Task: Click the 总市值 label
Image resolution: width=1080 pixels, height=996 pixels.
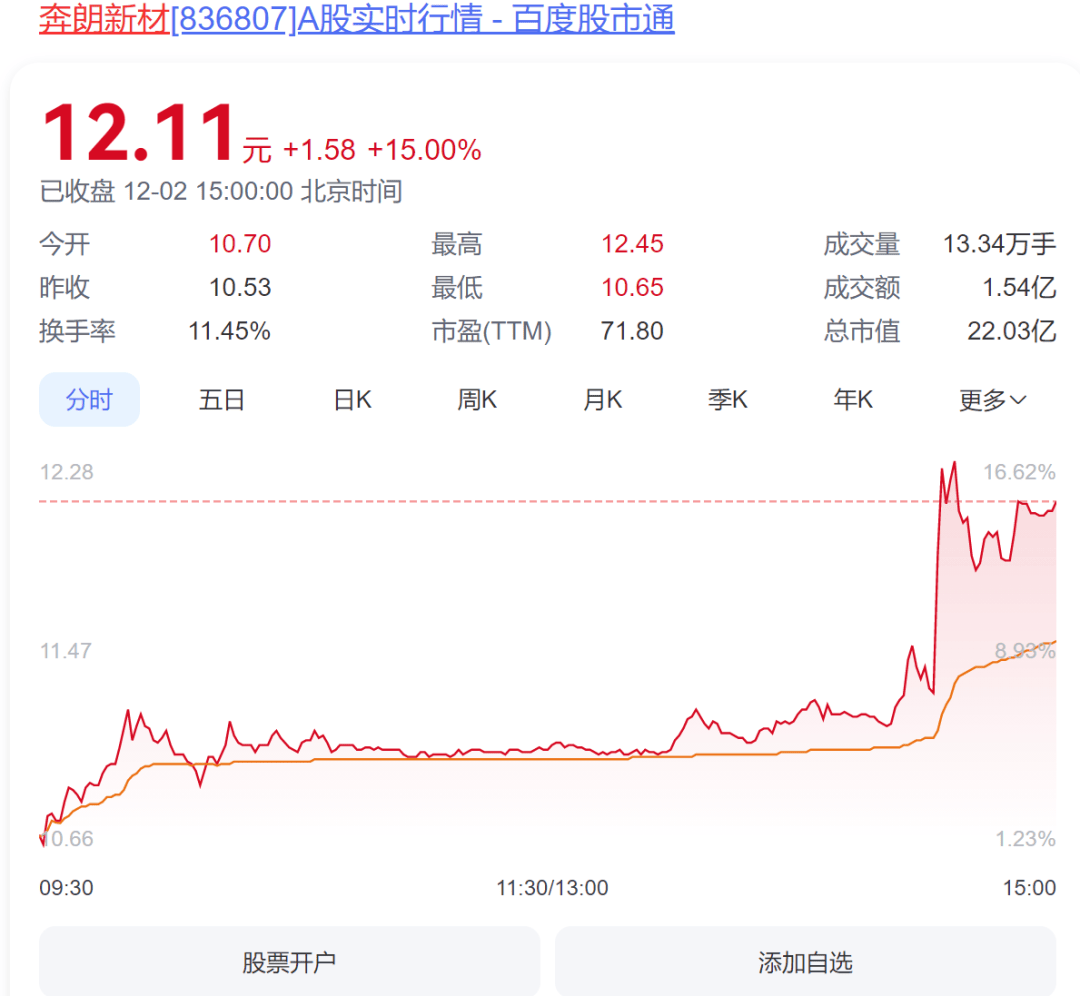Action: coord(862,331)
